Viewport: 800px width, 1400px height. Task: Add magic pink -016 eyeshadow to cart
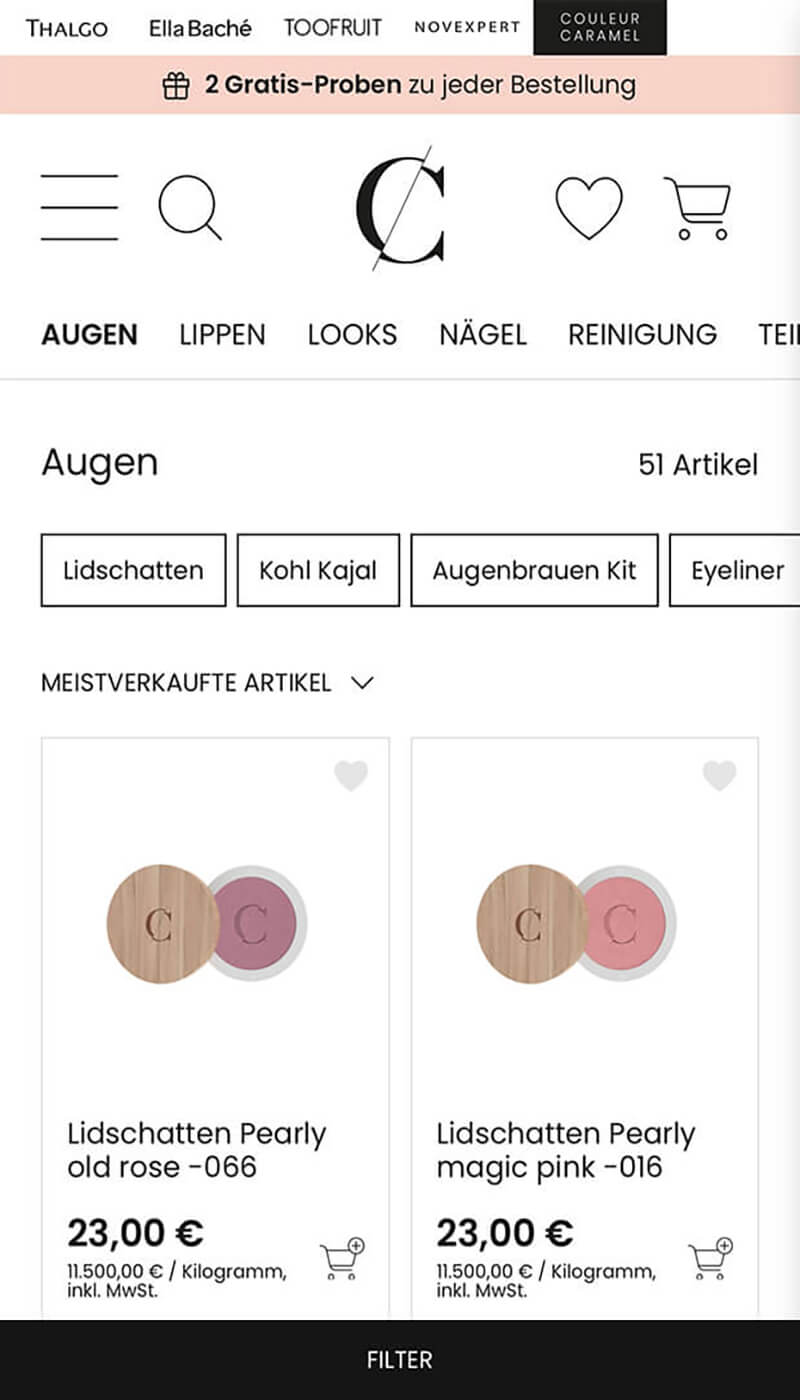(x=711, y=1260)
